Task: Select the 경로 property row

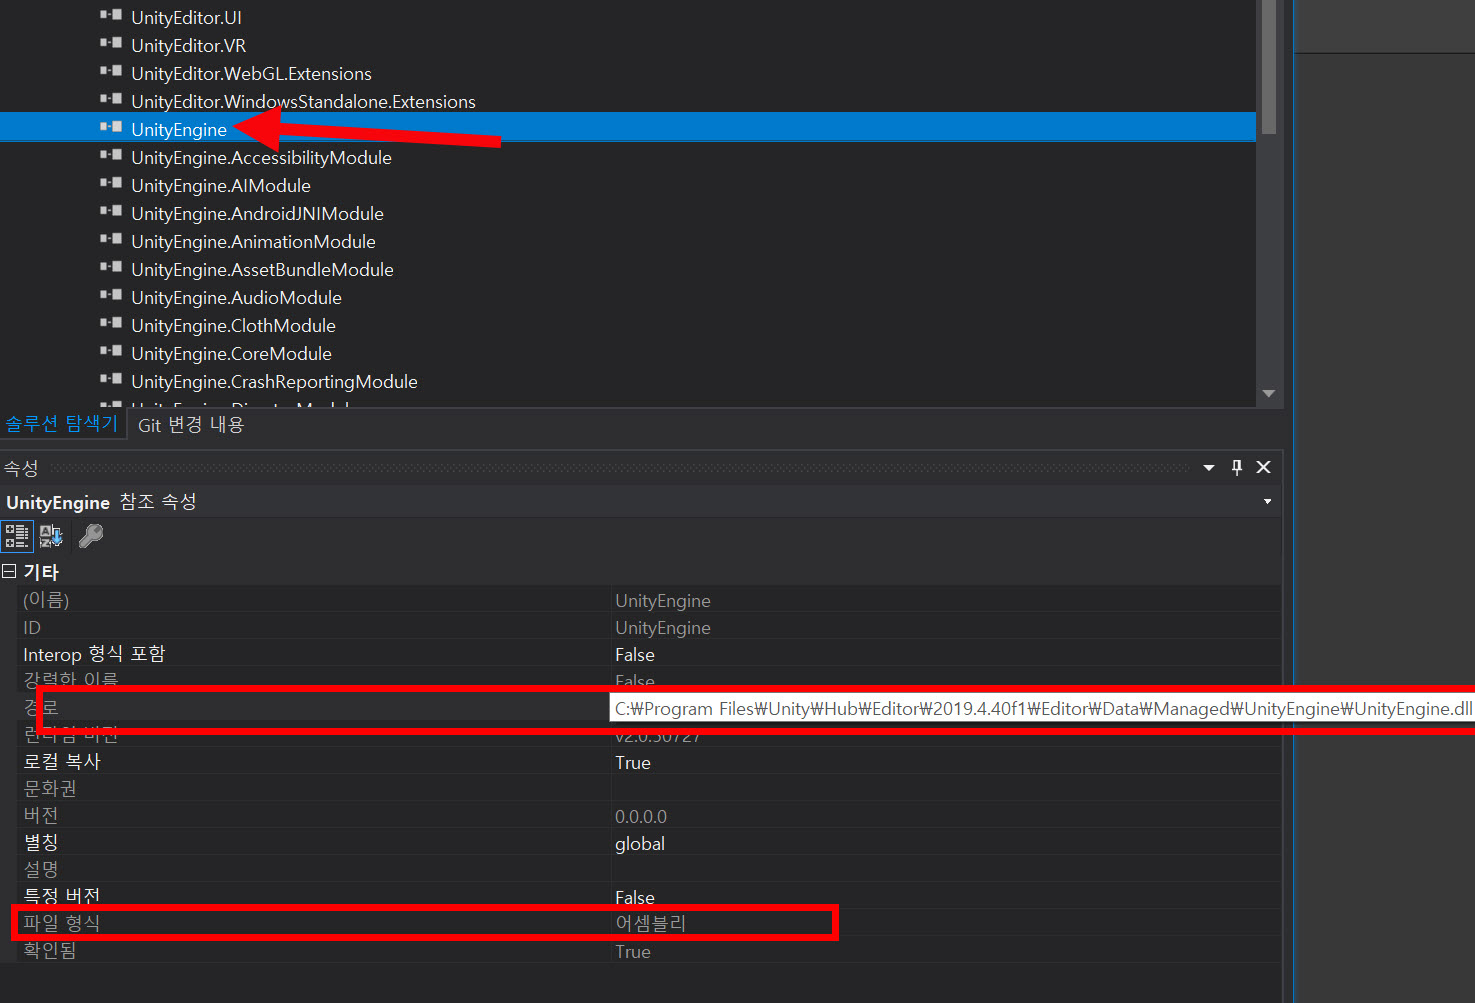Action: click(650, 708)
